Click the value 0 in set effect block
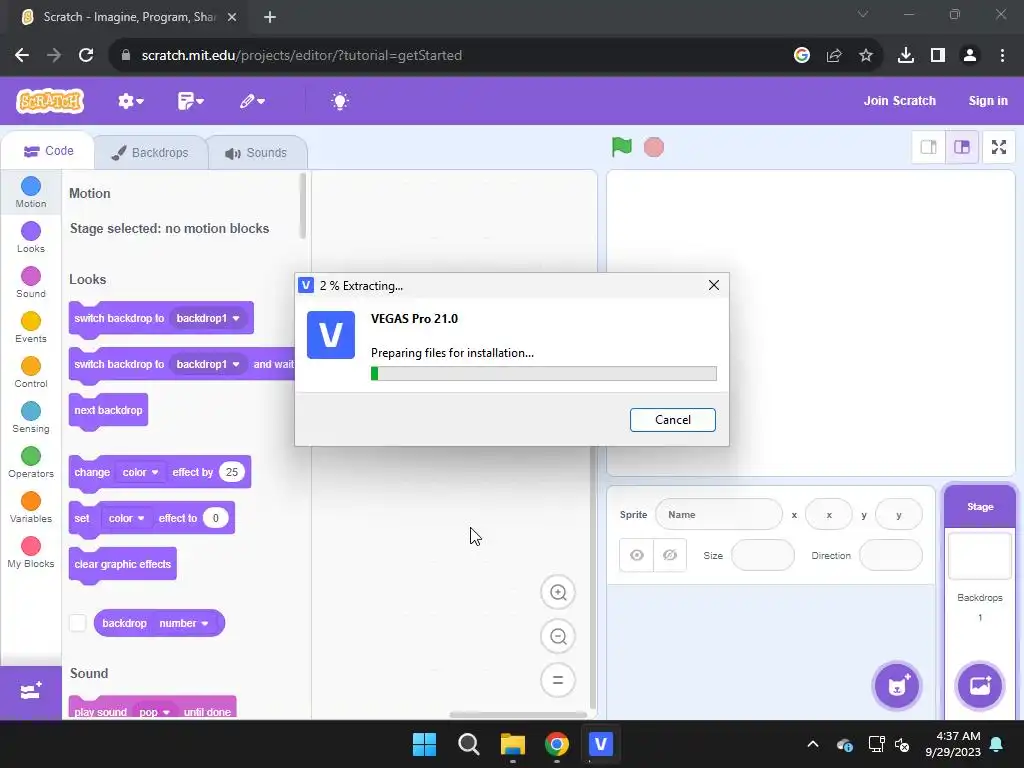 click(216, 518)
